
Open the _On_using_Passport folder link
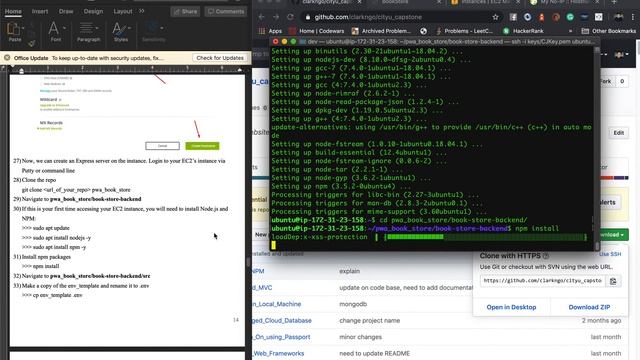coord(281,337)
